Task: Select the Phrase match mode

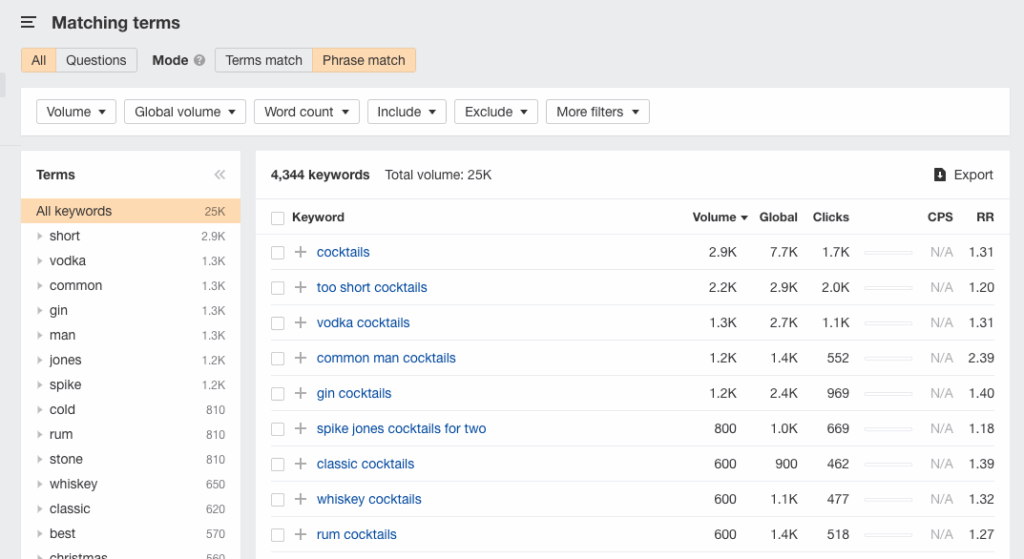Action: click(x=364, y=60)
